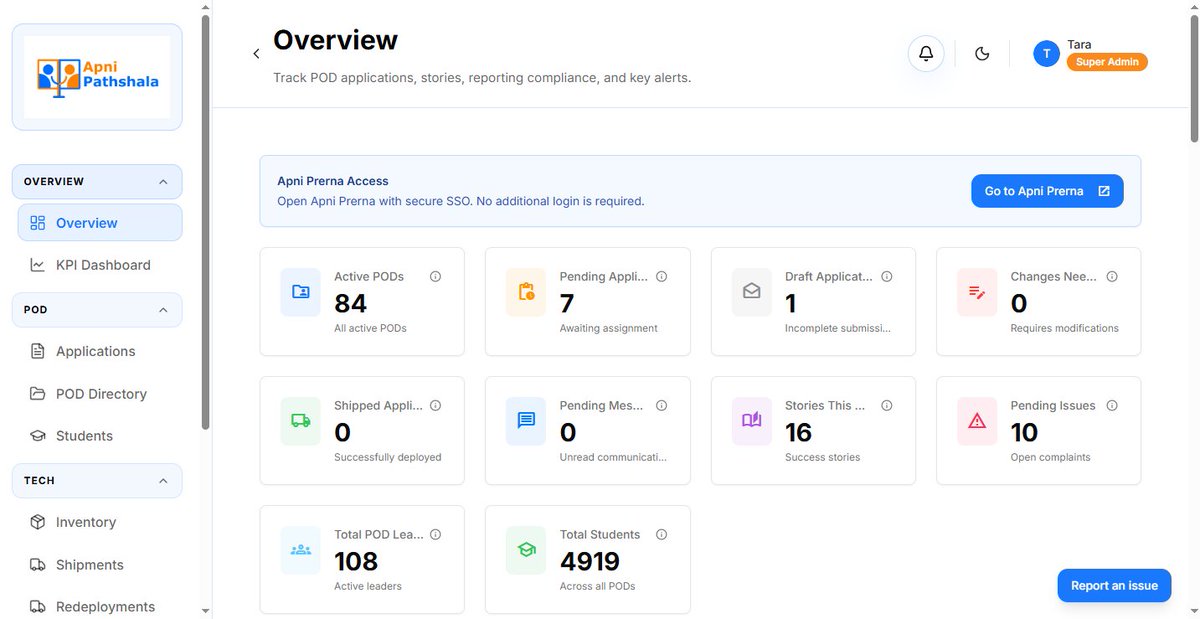Show info for Stories This Month card
Viewport: 1200px width, 619px height.
pos(886,406)
